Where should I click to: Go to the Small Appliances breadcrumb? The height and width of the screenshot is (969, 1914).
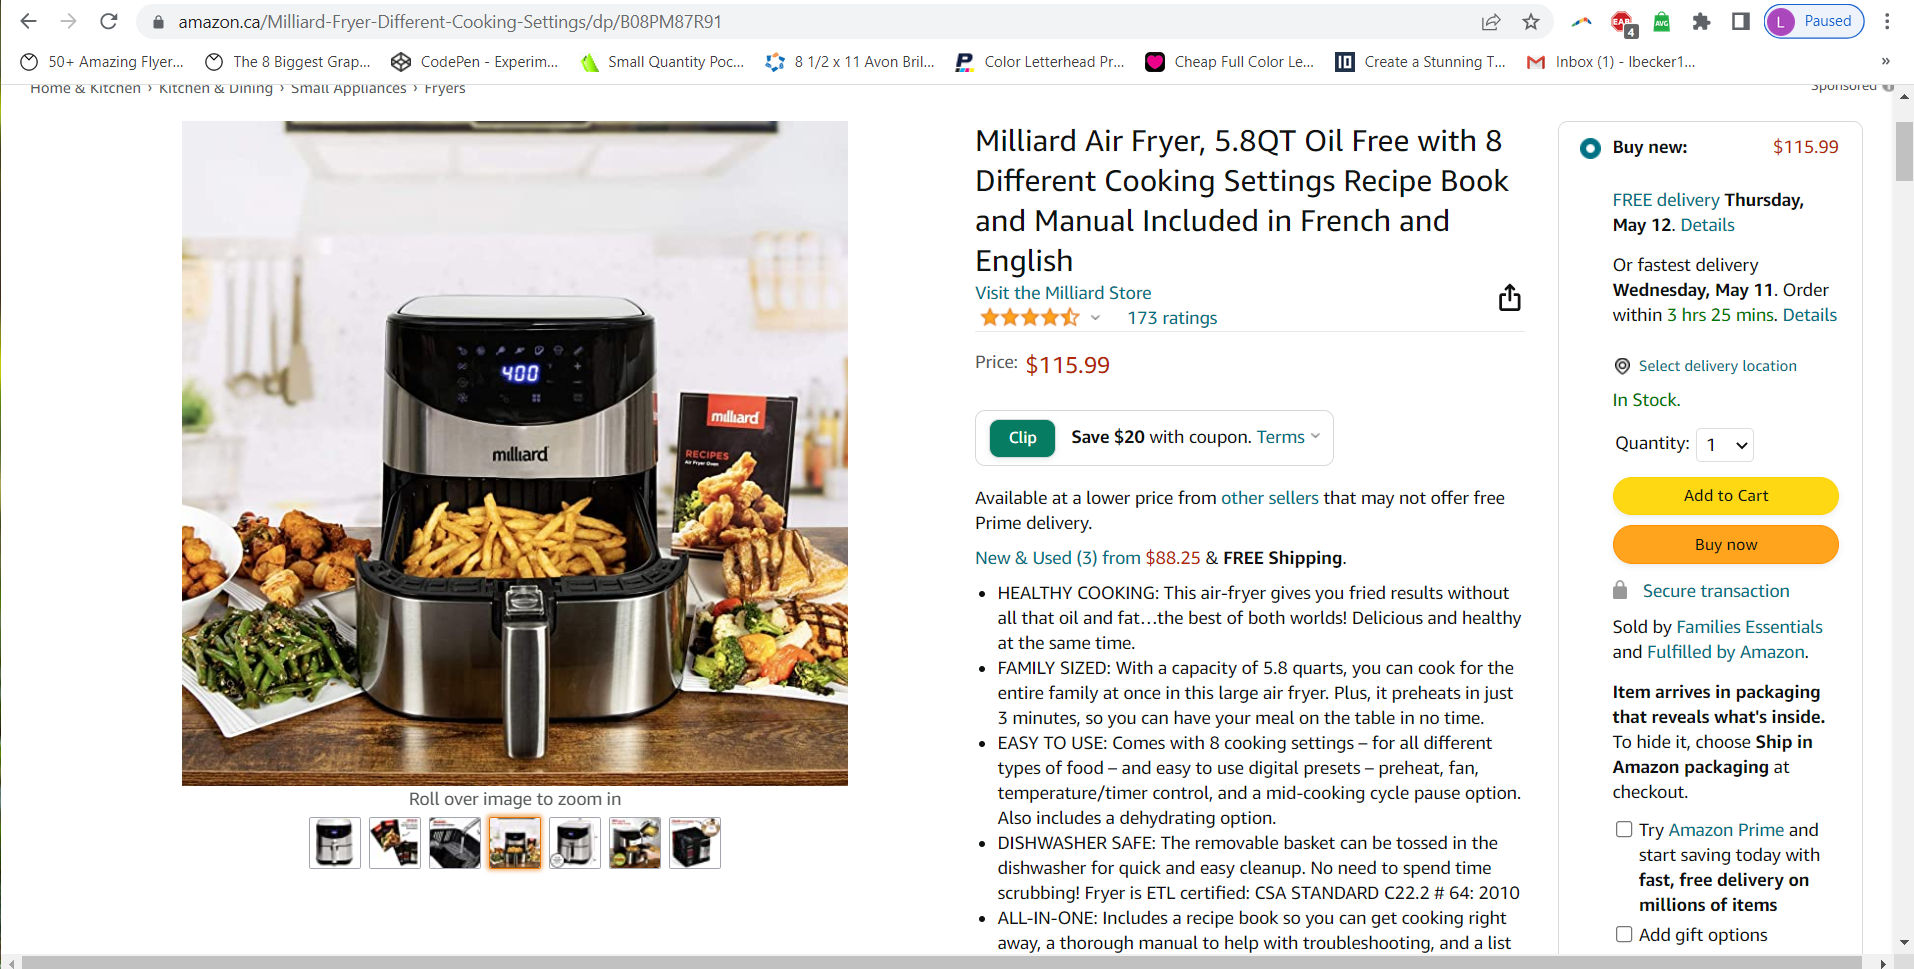click(x=349, y=88)
